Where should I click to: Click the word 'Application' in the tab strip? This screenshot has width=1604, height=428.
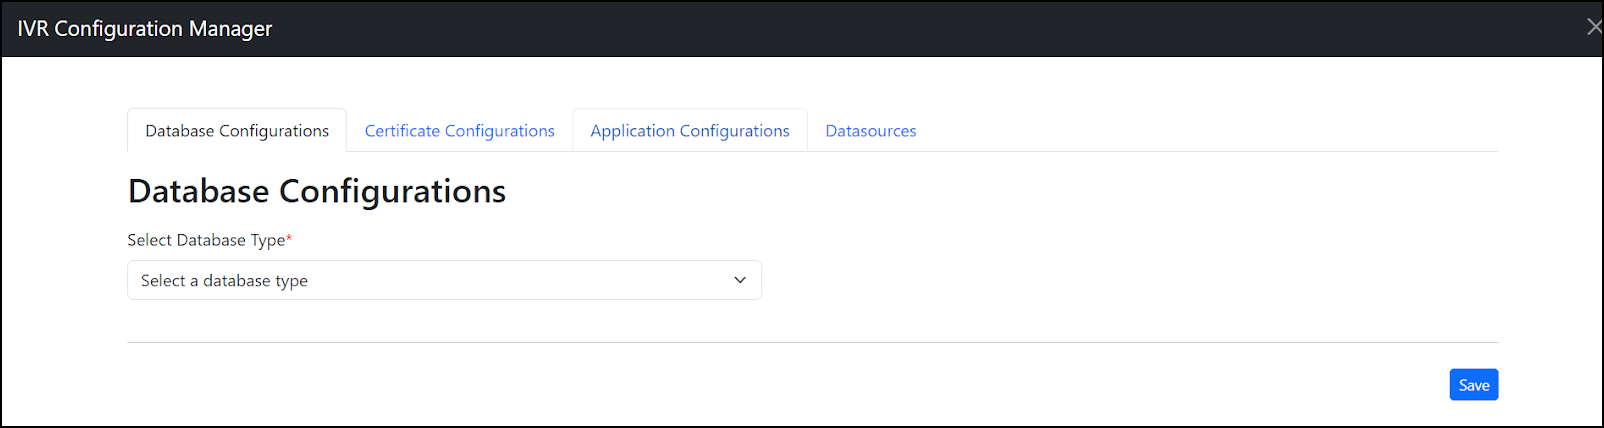click(x=632, y=131)
